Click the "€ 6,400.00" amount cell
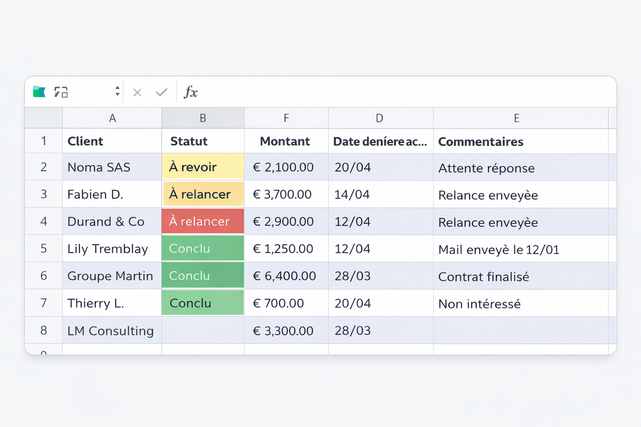Image resolution: width=641 pixels, height=427 pixels. click(286, 275)
